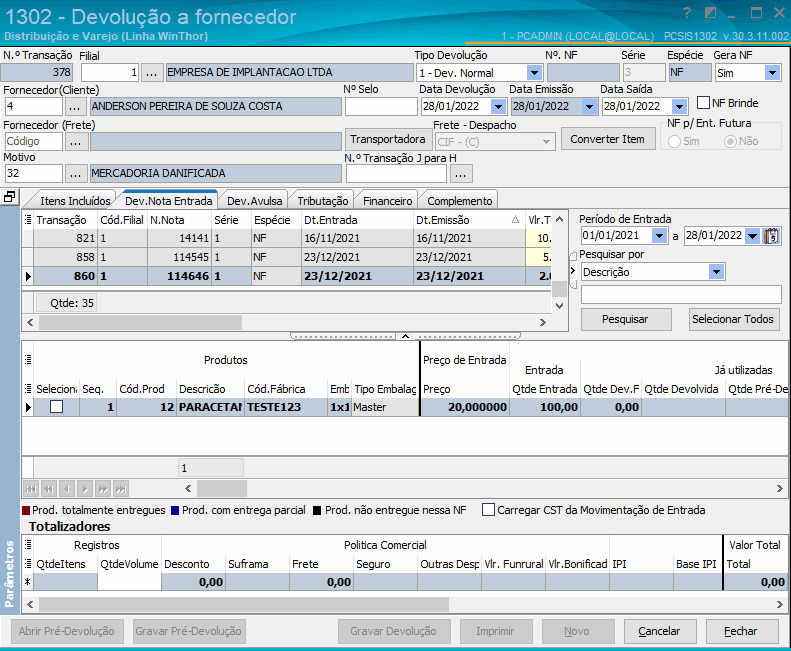
Task: Click the Transportadora button
Action: pos(387,139)
